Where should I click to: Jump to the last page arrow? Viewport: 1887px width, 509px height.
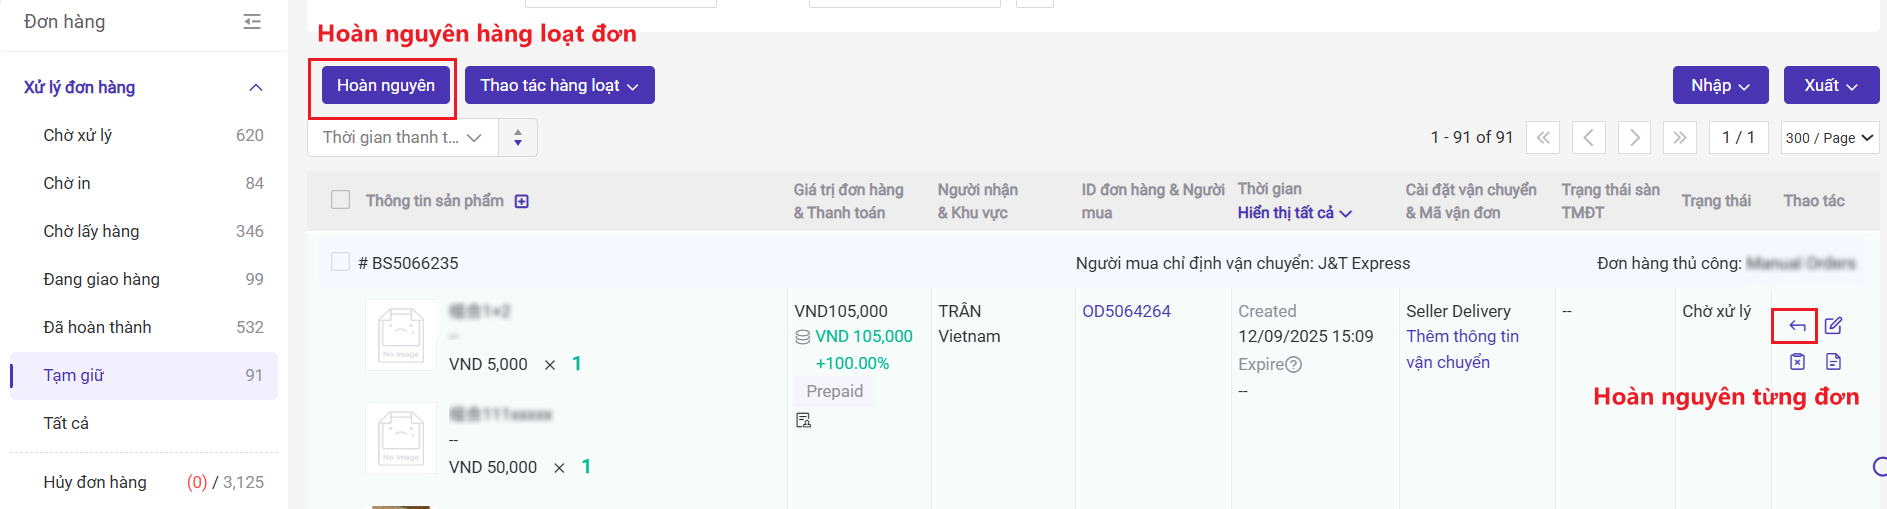click(1680, 138)
